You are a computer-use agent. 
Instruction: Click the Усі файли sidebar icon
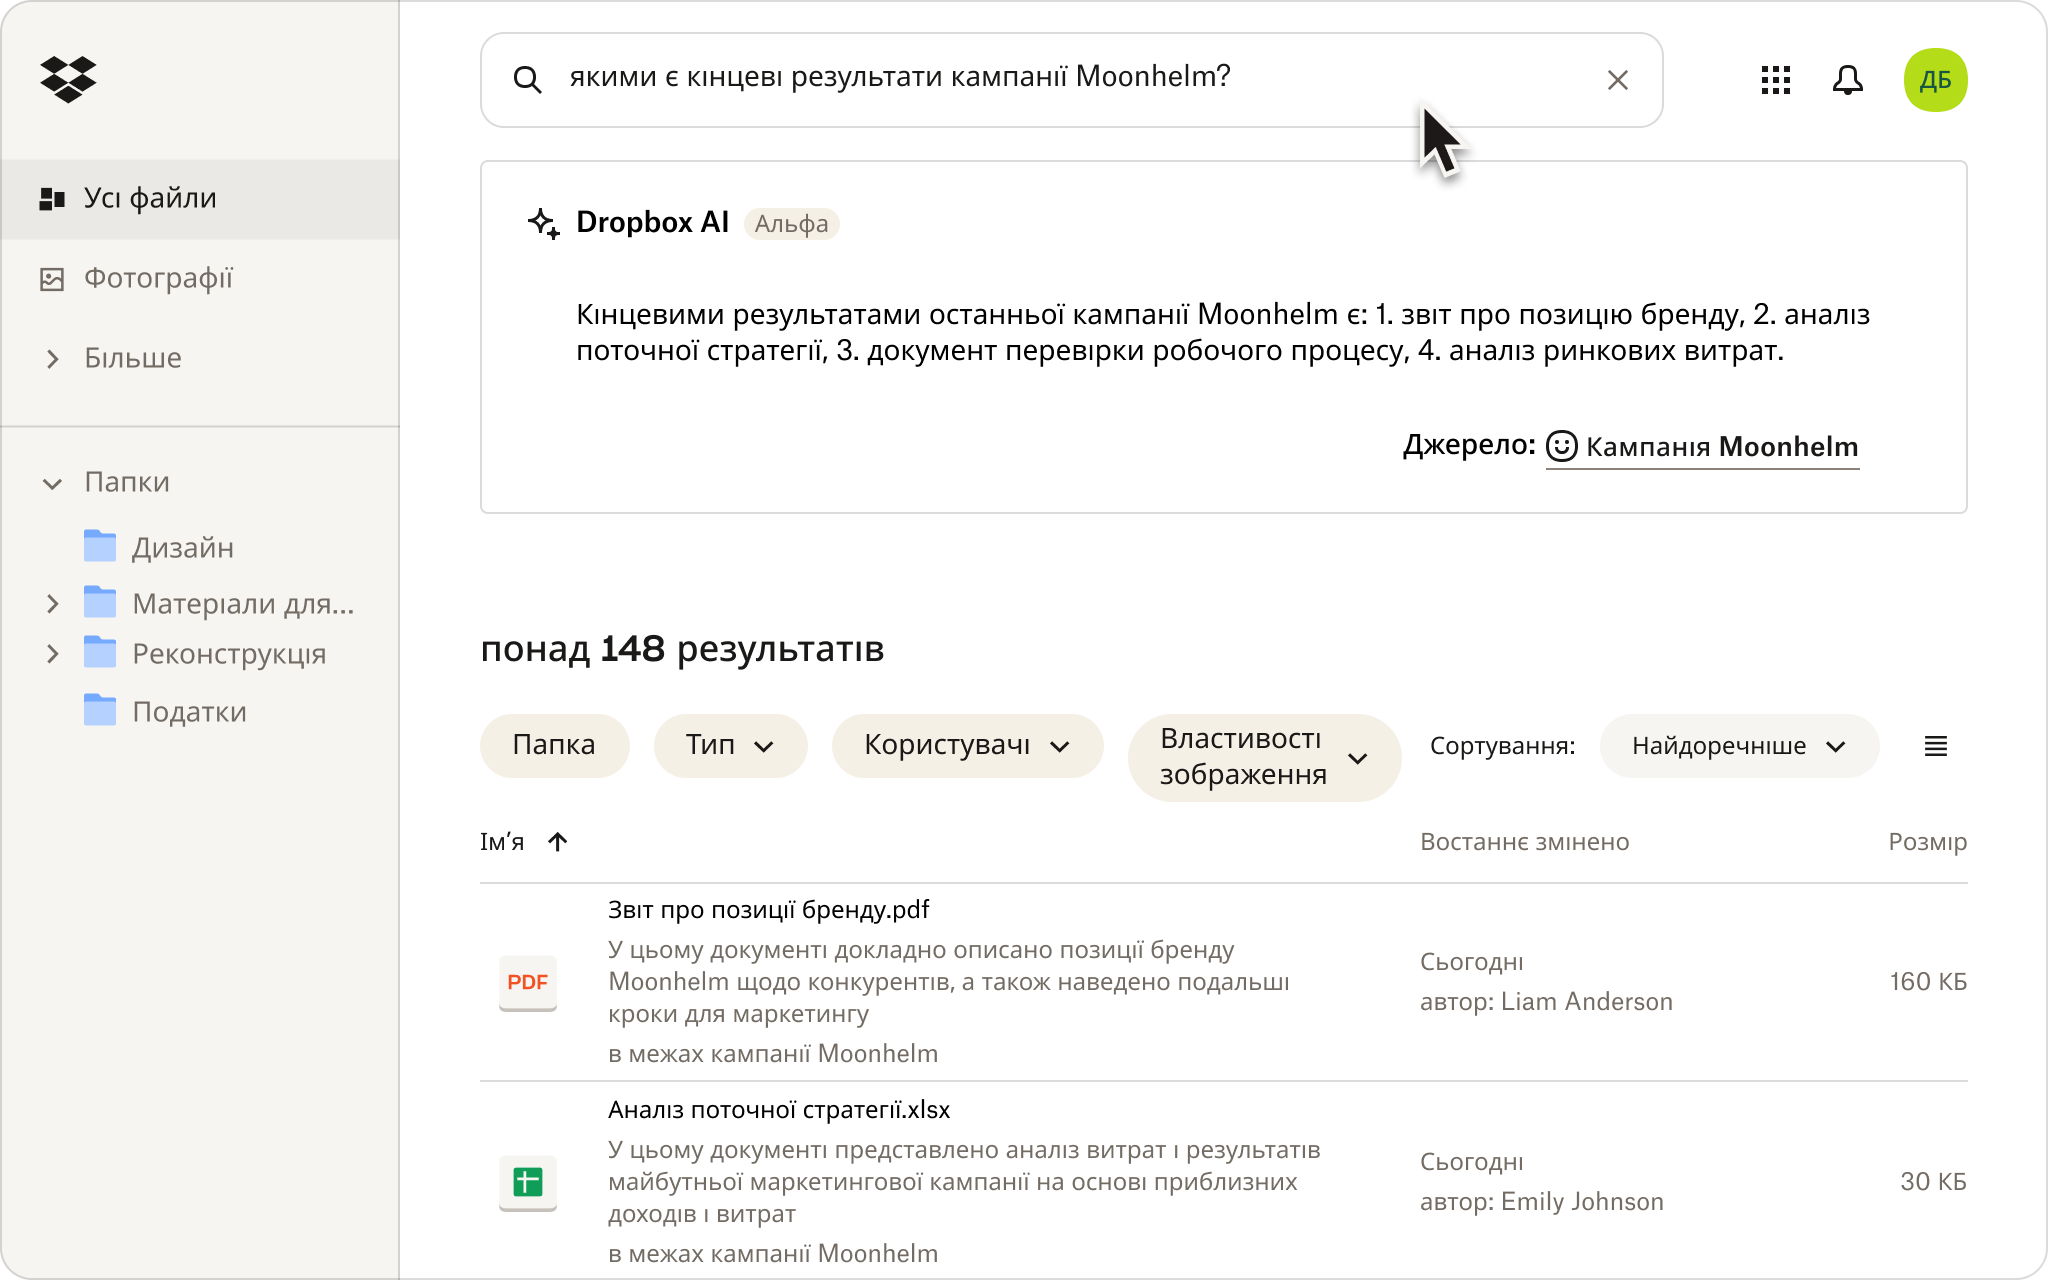(x=52, y=199)
